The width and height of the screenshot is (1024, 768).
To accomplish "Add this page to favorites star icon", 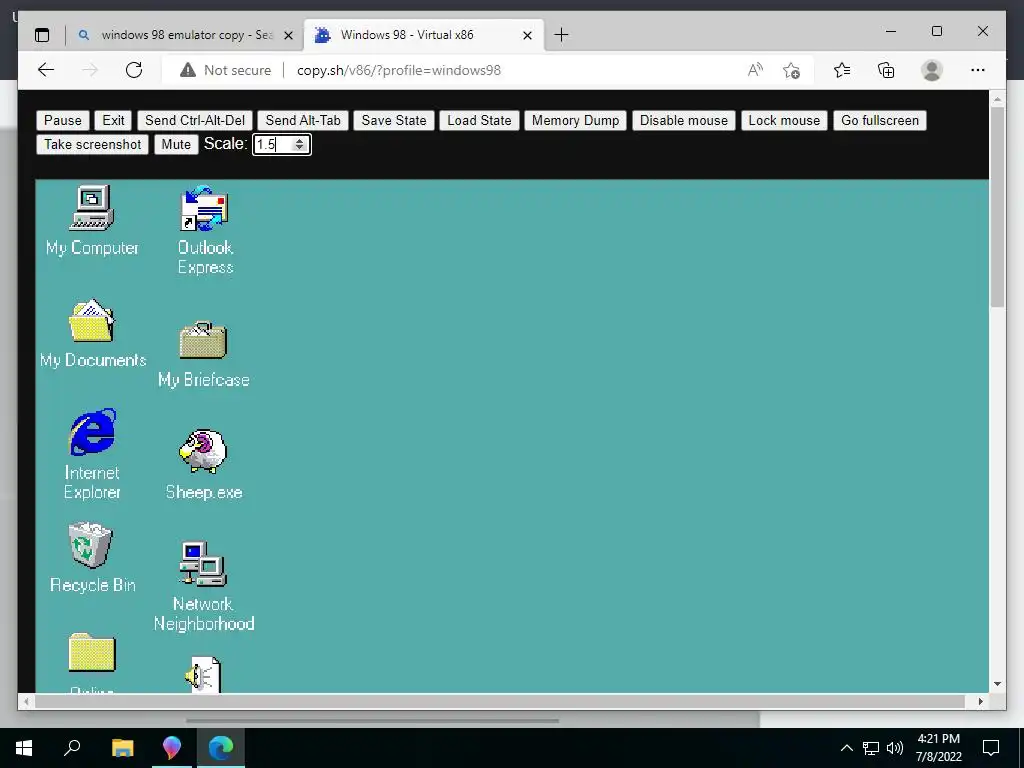I will click(792, 70).
